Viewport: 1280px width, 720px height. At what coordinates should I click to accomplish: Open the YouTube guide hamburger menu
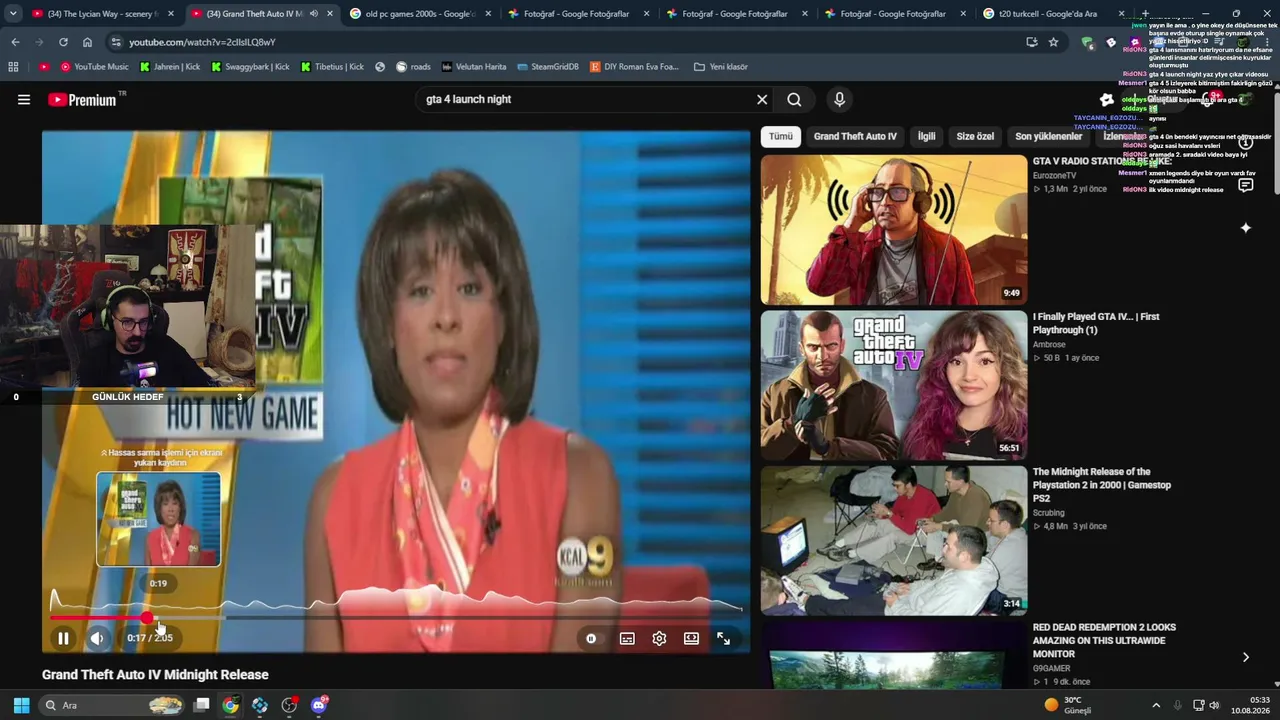coord(24,99)
